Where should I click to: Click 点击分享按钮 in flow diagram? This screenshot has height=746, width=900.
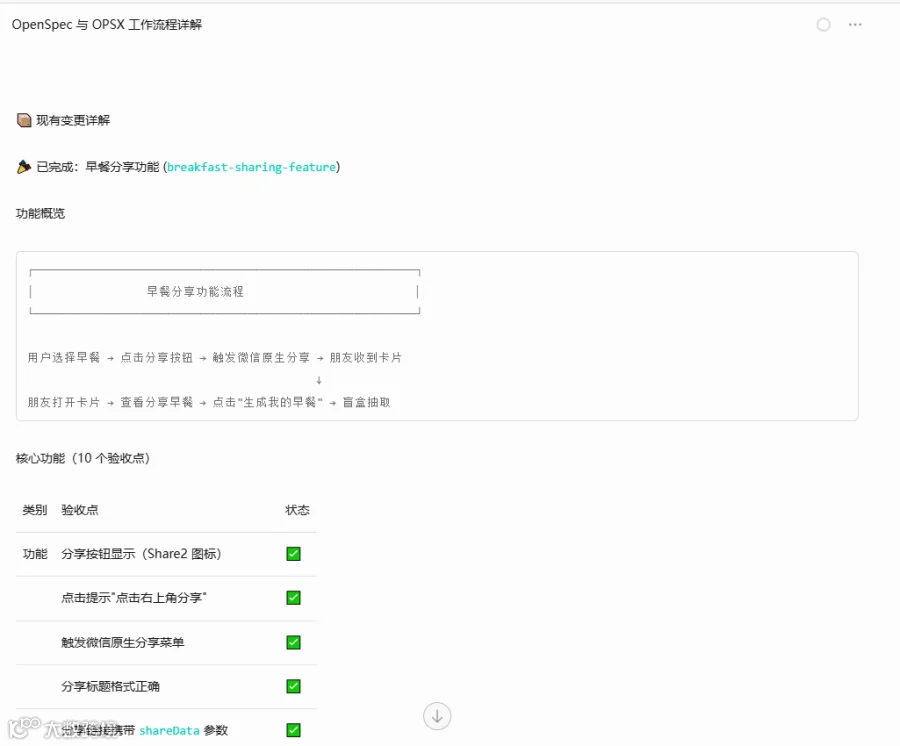click(x=156, y=358)
